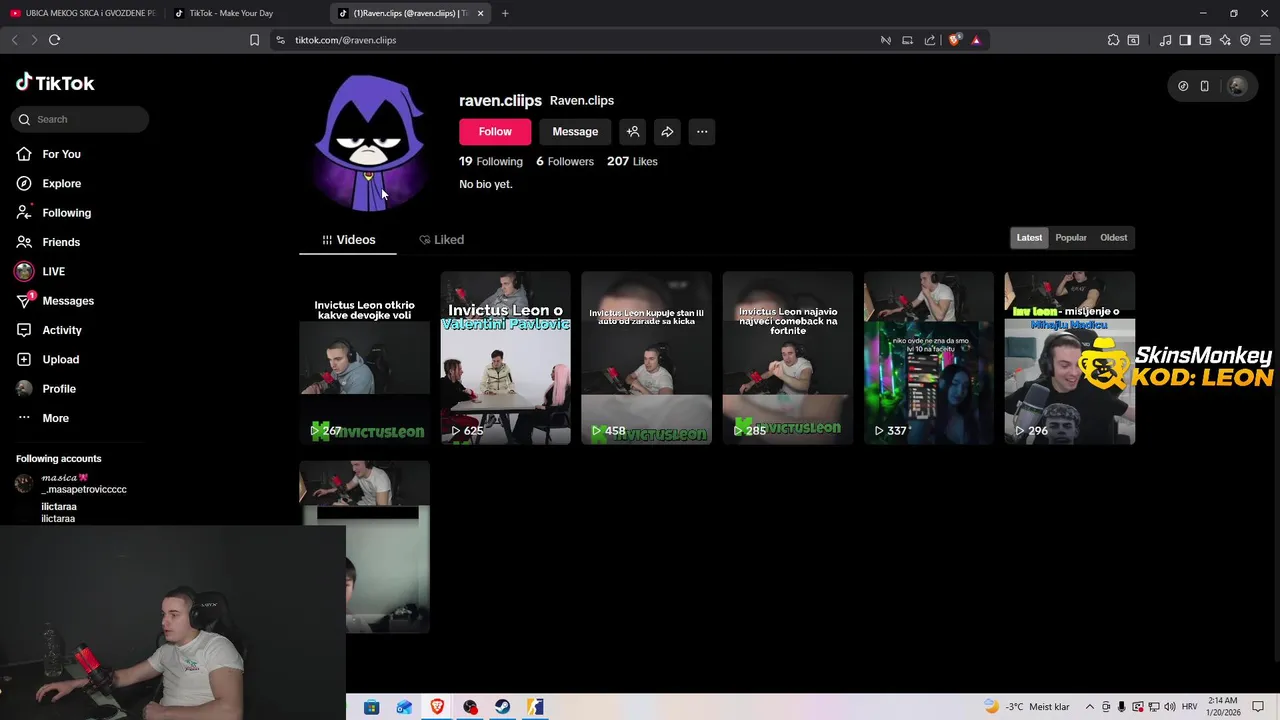Click the tiktok.com address bar

point(575,40)
